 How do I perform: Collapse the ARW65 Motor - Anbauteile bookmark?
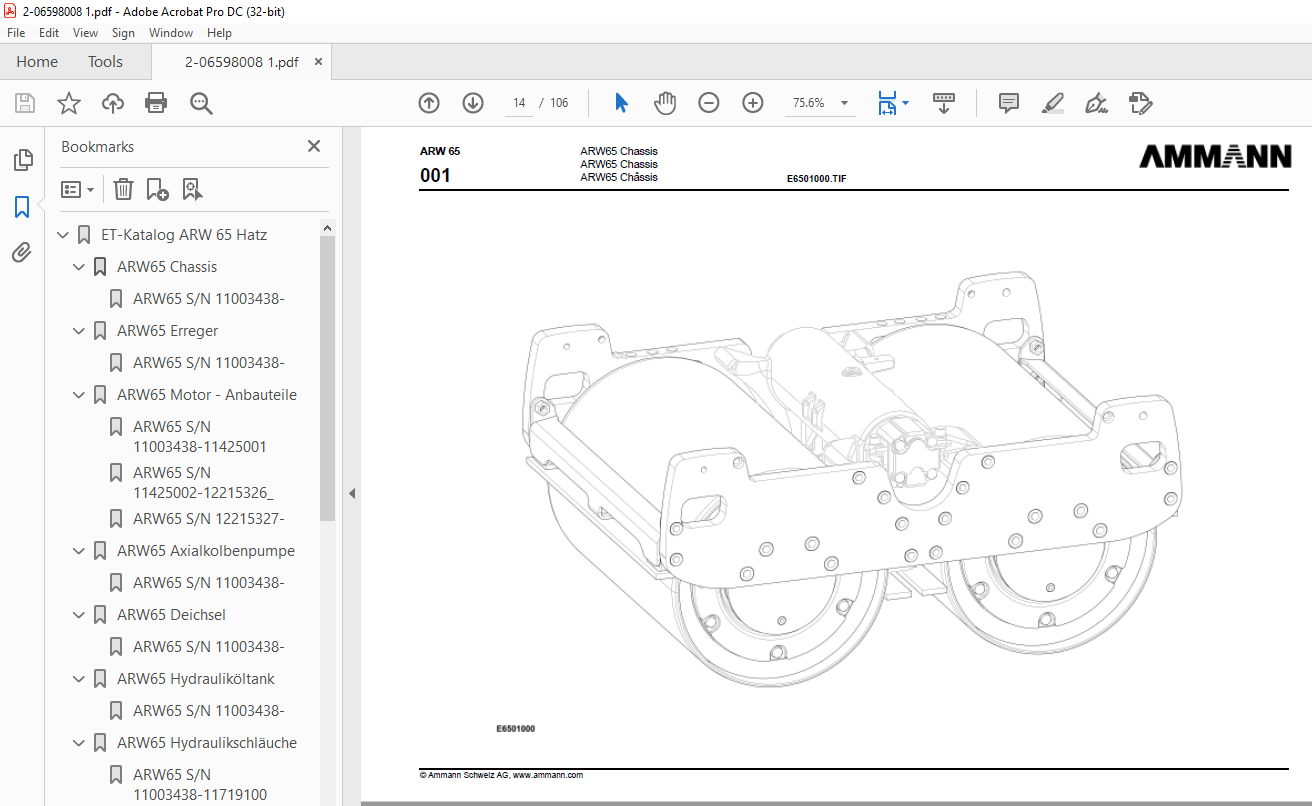[79, 395]
